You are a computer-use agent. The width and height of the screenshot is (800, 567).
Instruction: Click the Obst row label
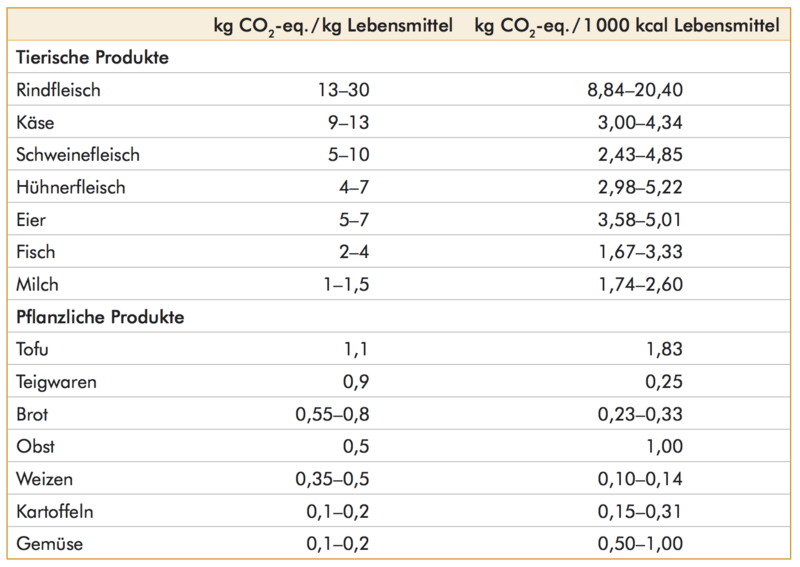click(36, 448)
